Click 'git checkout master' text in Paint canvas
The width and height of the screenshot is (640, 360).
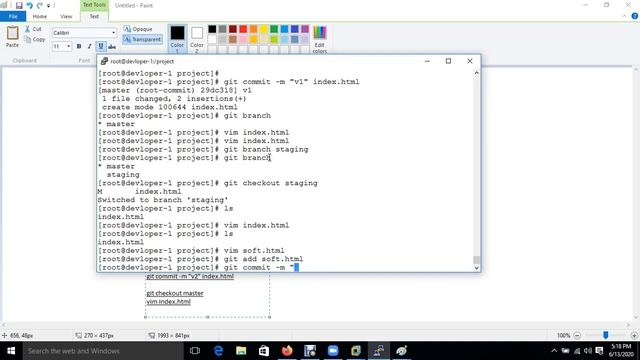click(175, 293)
